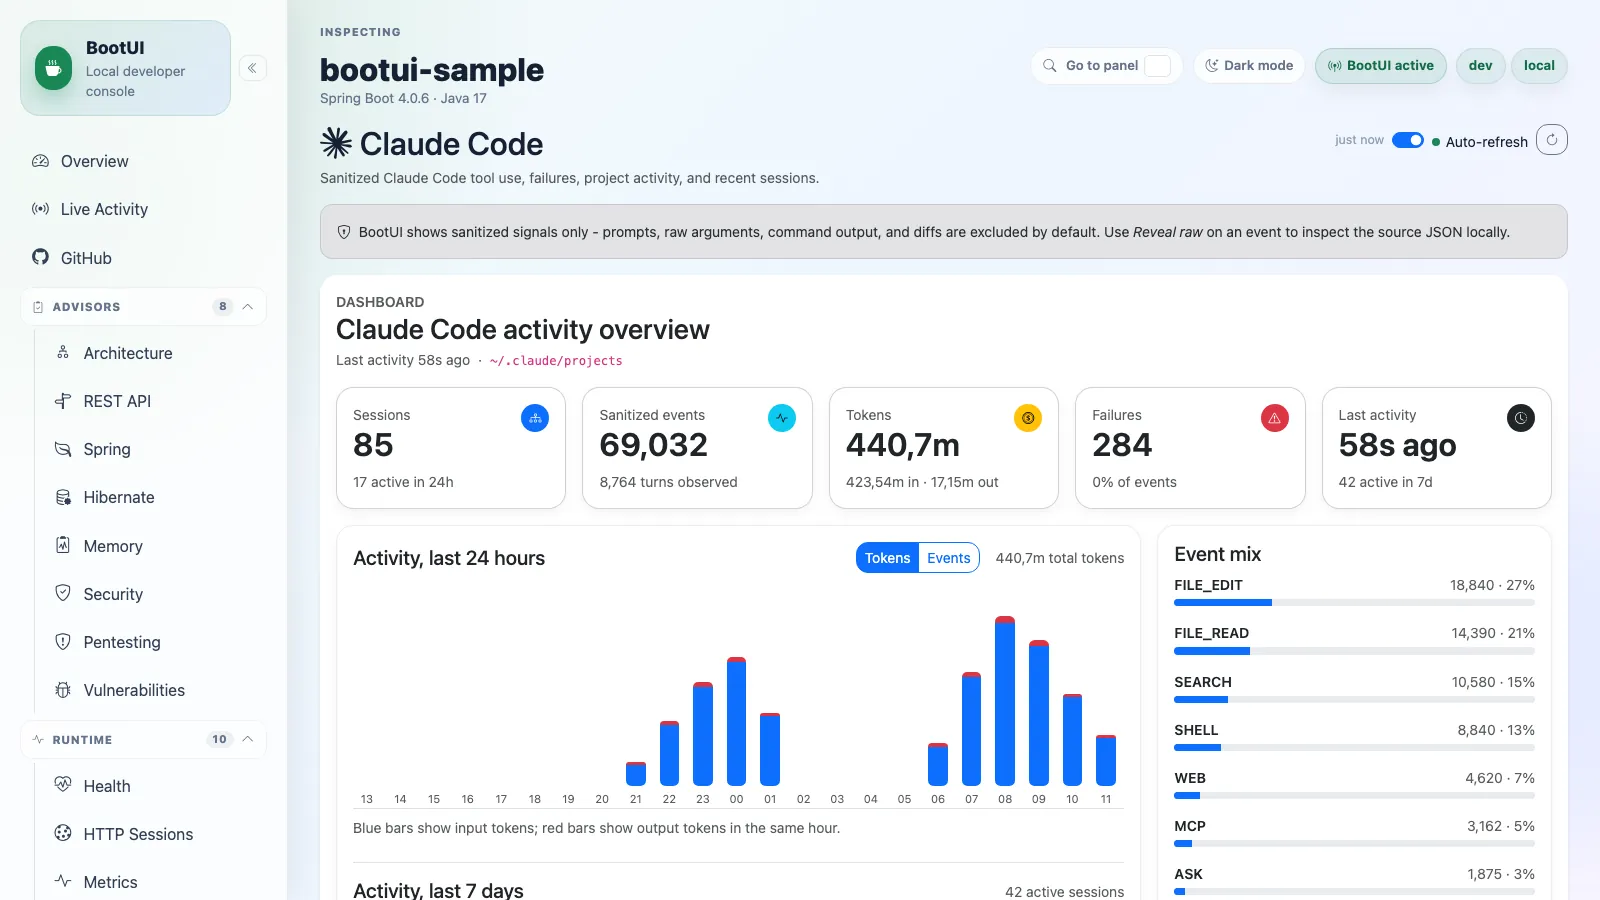
Task: Click the yellow Tokens coin icon
Action: (x=1028, y=418)
